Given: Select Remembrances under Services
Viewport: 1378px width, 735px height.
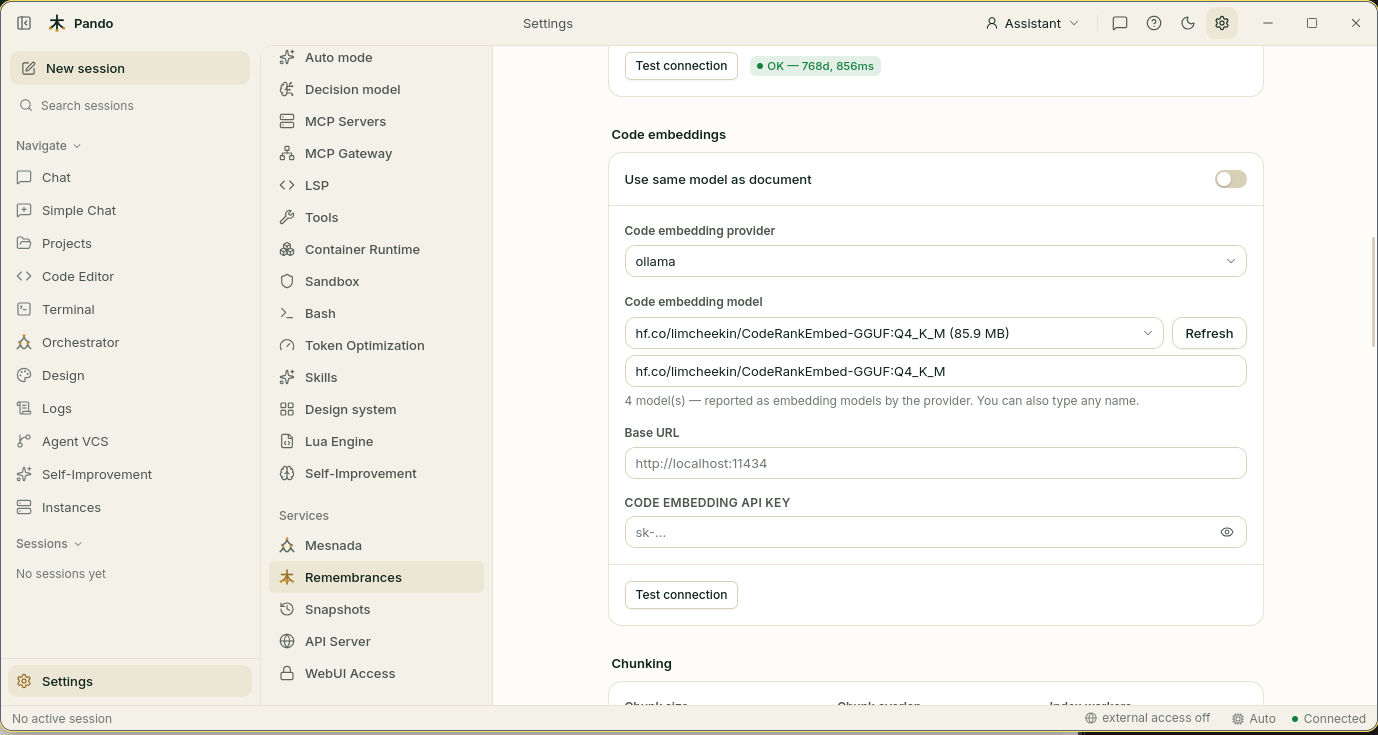Looking at the screenshot, I should click(x=376, y=577).
